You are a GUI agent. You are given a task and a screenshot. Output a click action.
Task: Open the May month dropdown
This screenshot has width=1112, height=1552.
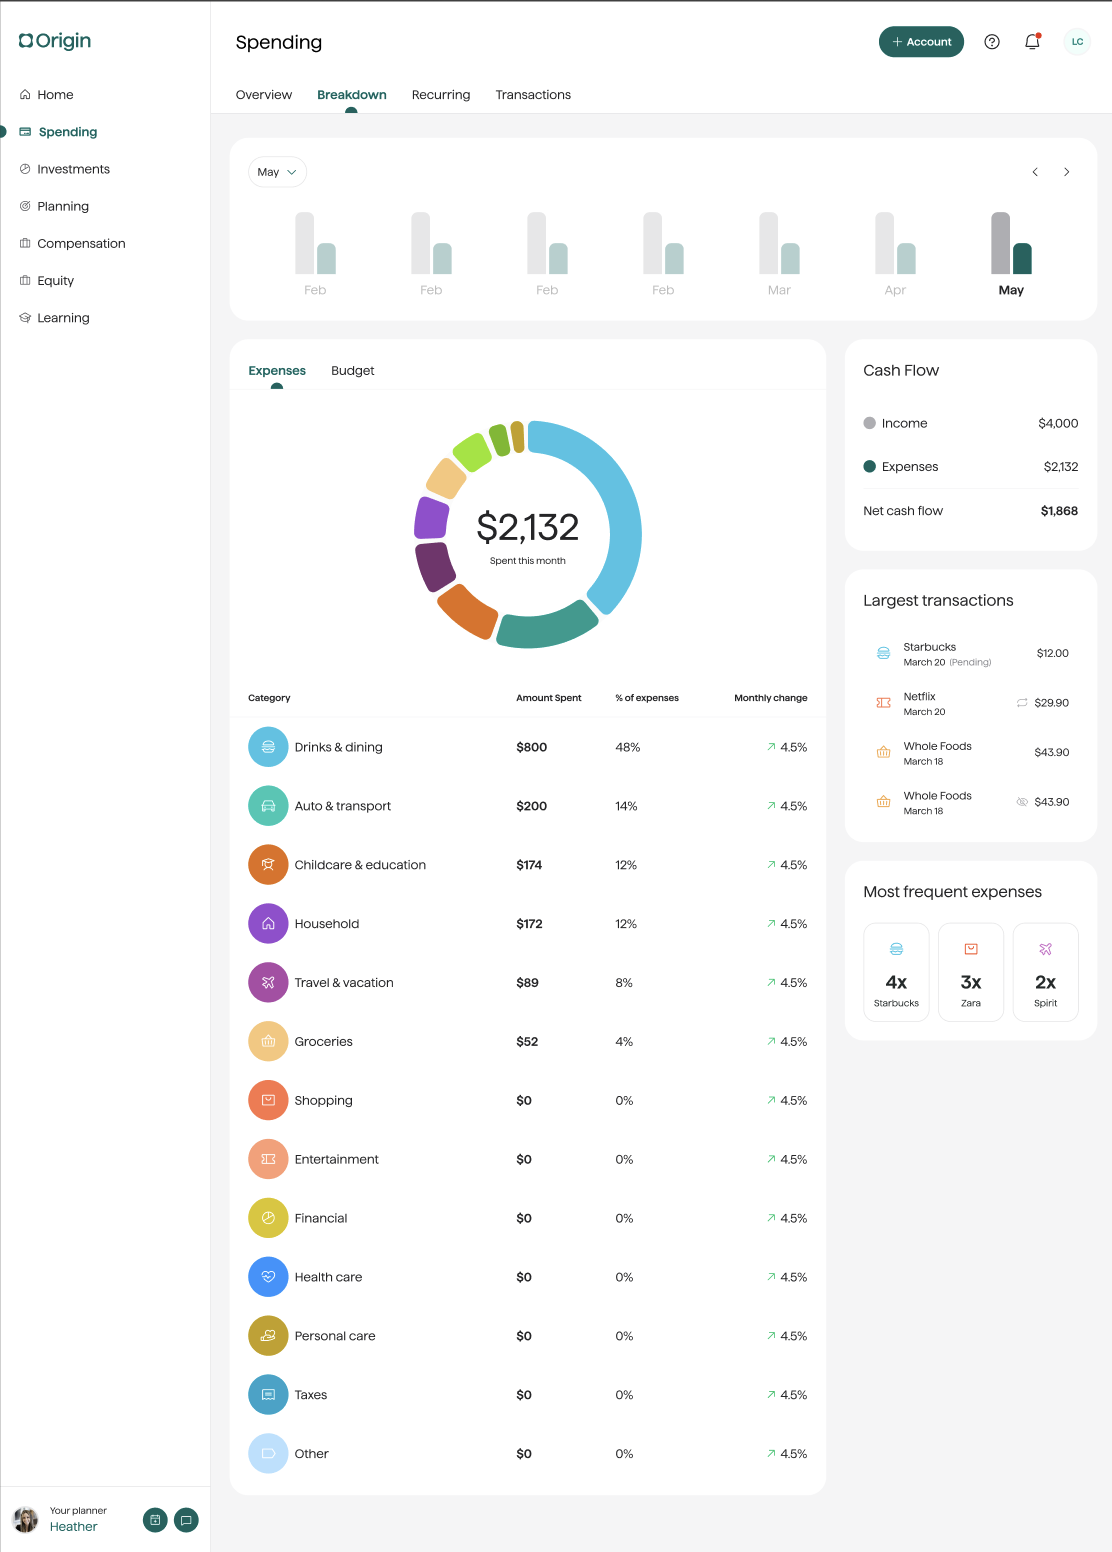click(277, 172)
